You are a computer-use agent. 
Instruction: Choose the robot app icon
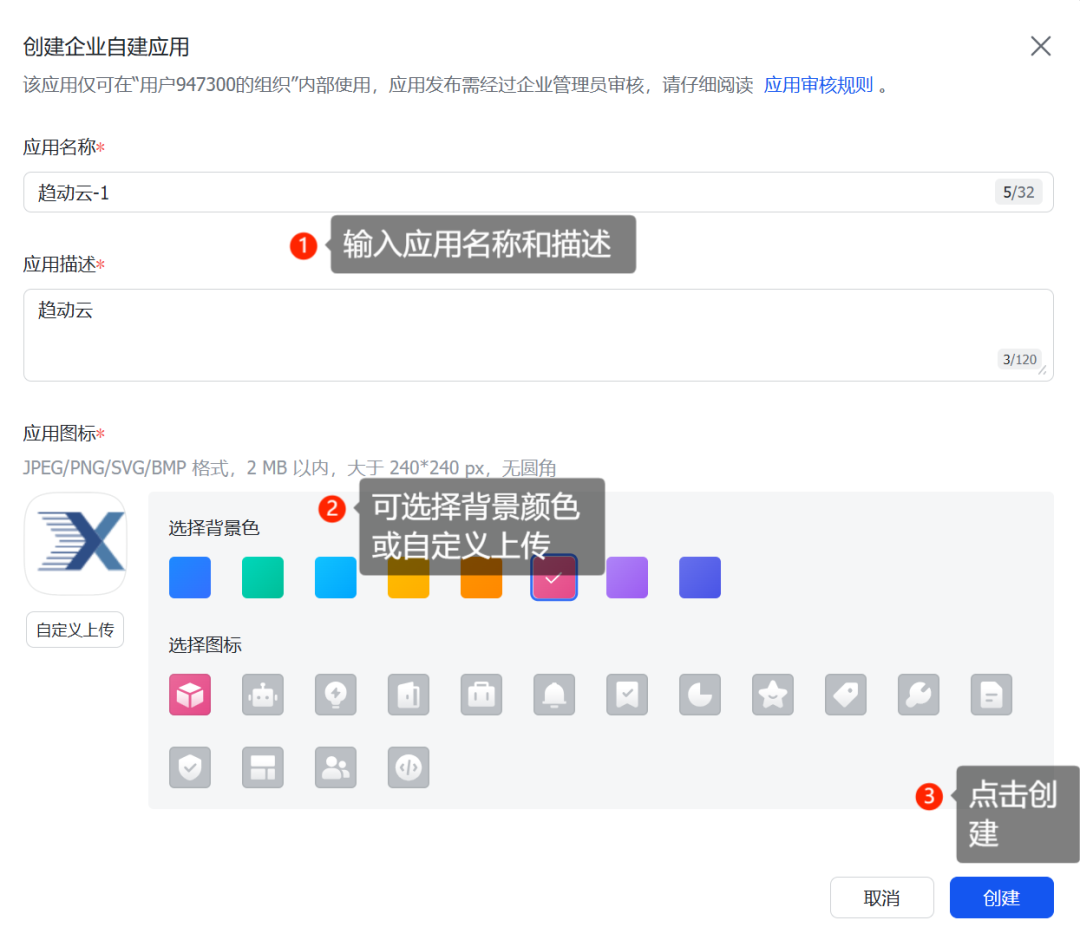(x=262, y=694)
